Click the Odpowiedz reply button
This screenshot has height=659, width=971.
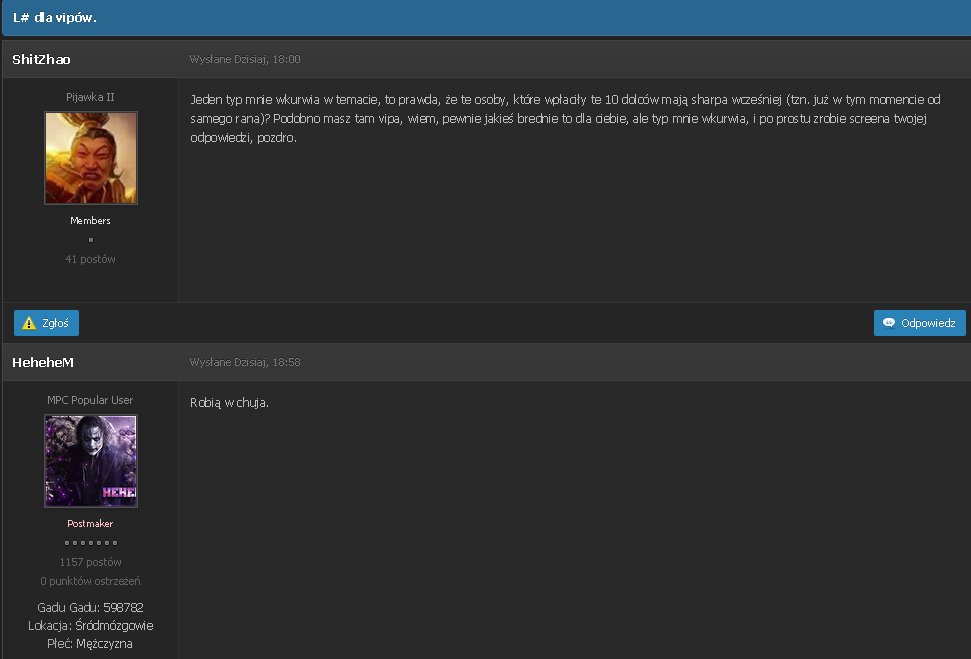tap(920, 323)
